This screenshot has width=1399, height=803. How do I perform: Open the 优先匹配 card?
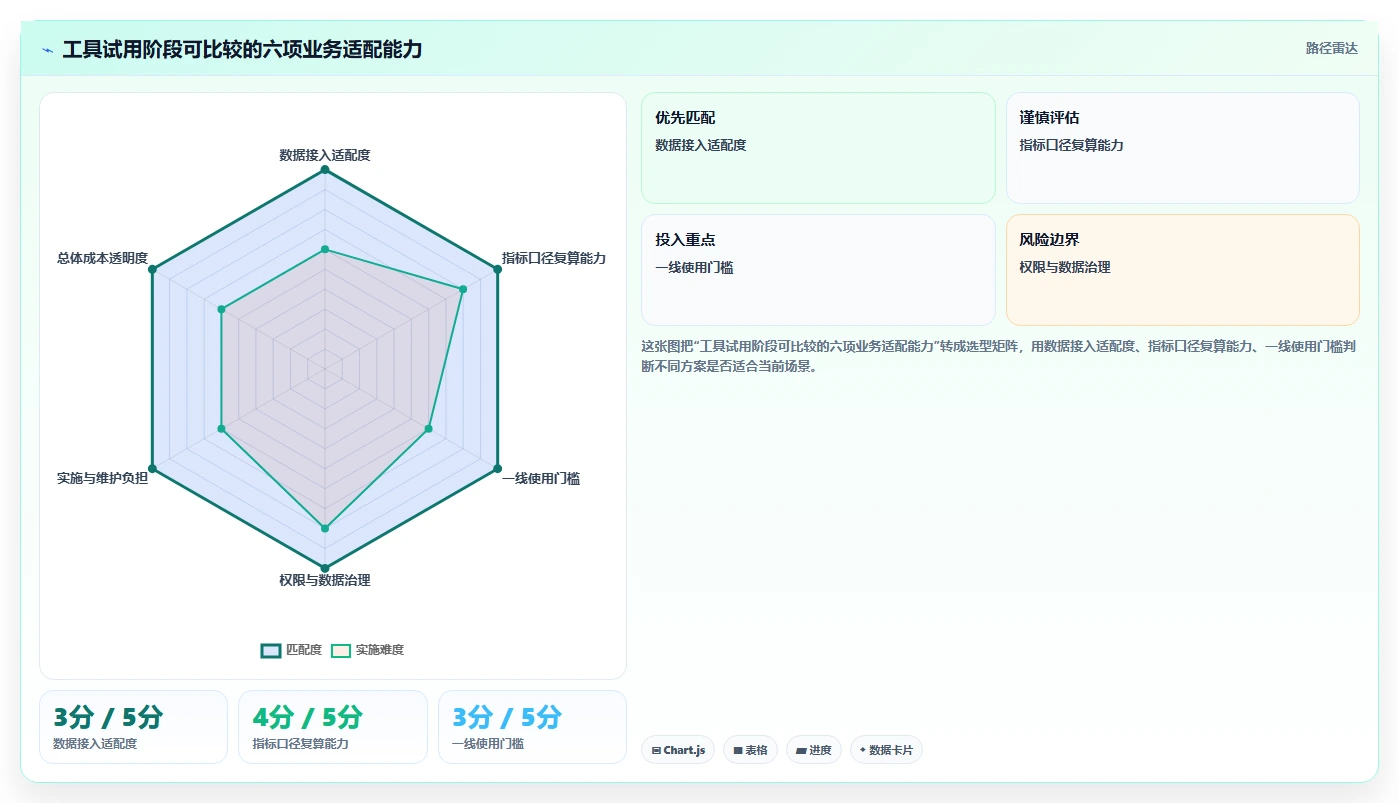point(818,148)
